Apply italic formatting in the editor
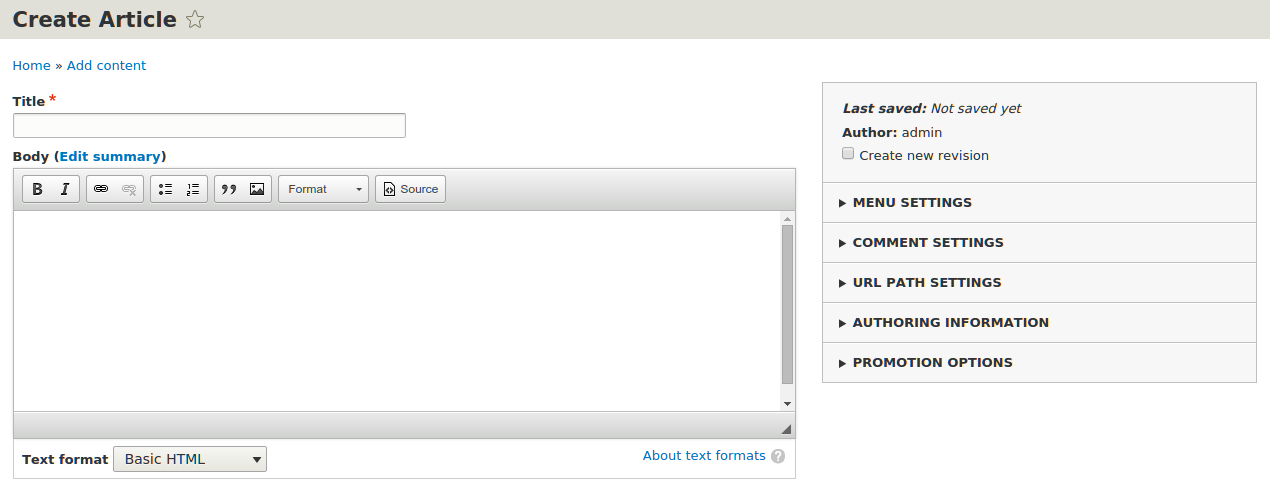Screen dimensions: 1270x484 pos(65,189)
